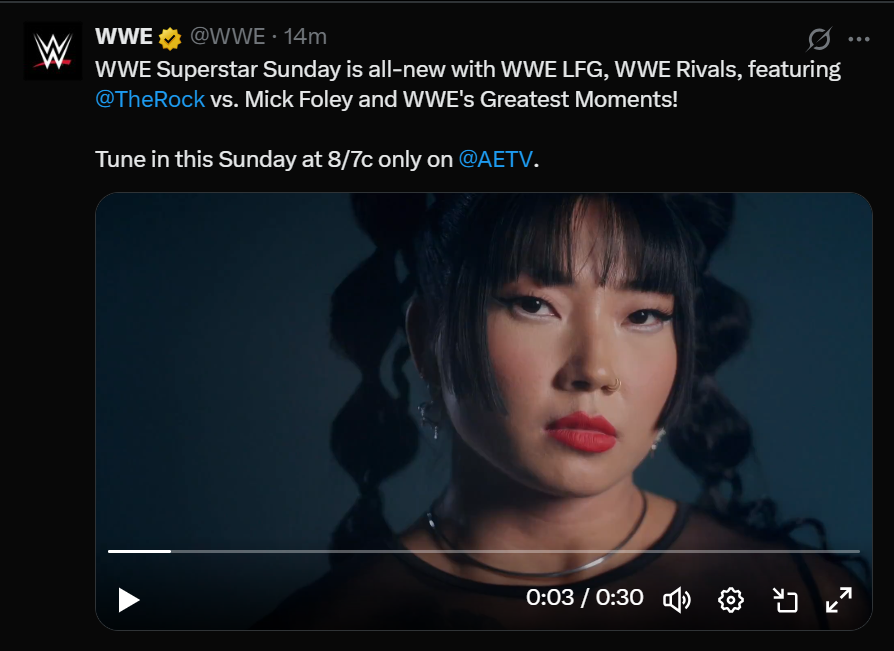Click the 'Tune in this Sunday' line
Screen dimensions: 894x651
pos(316,159)
